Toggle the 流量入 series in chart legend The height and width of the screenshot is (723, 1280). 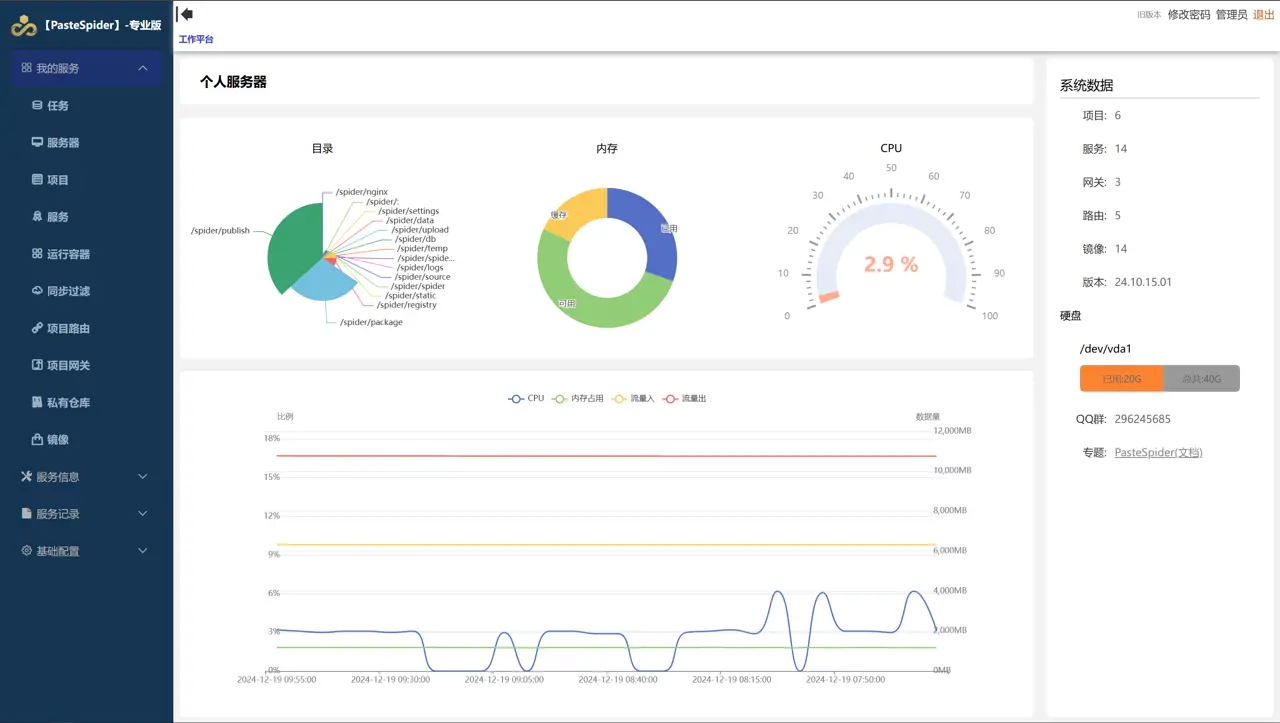tap(633, 398)
